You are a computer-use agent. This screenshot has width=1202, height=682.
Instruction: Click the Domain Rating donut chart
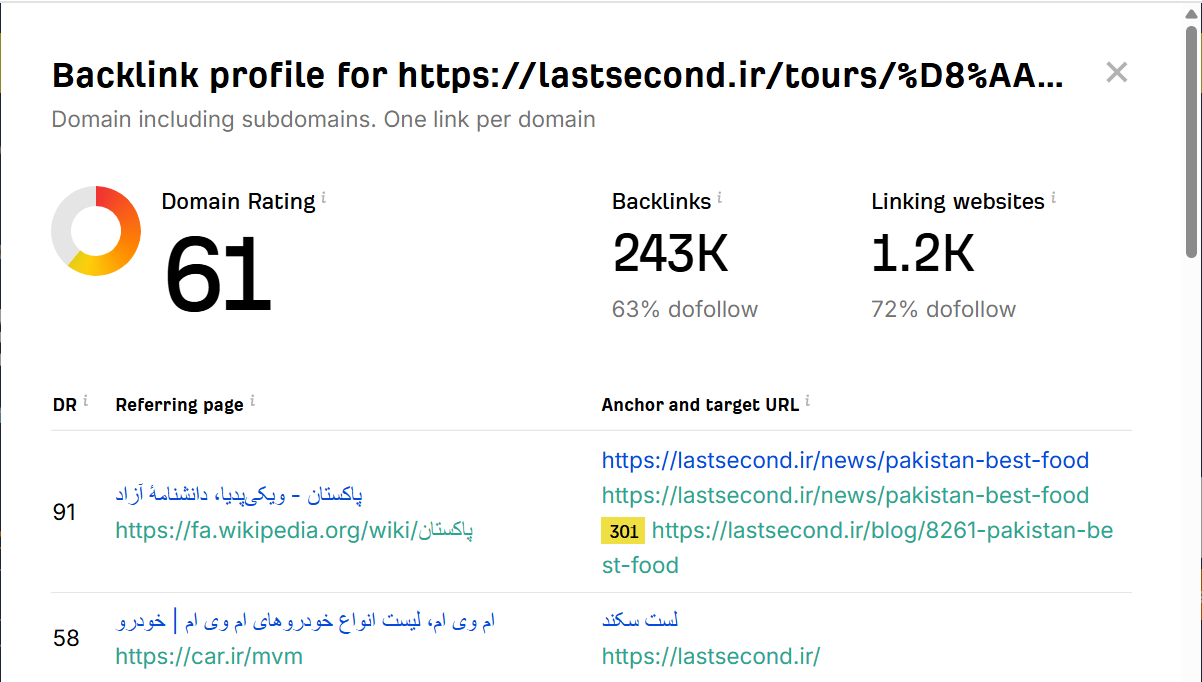tap(96, 231)
